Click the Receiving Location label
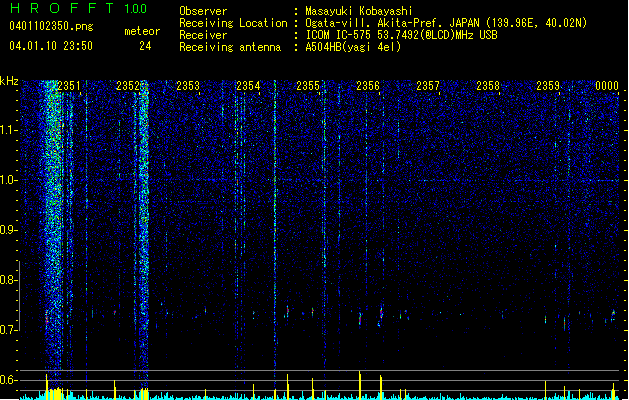This screenshot has height=400, width=629. 233,23
